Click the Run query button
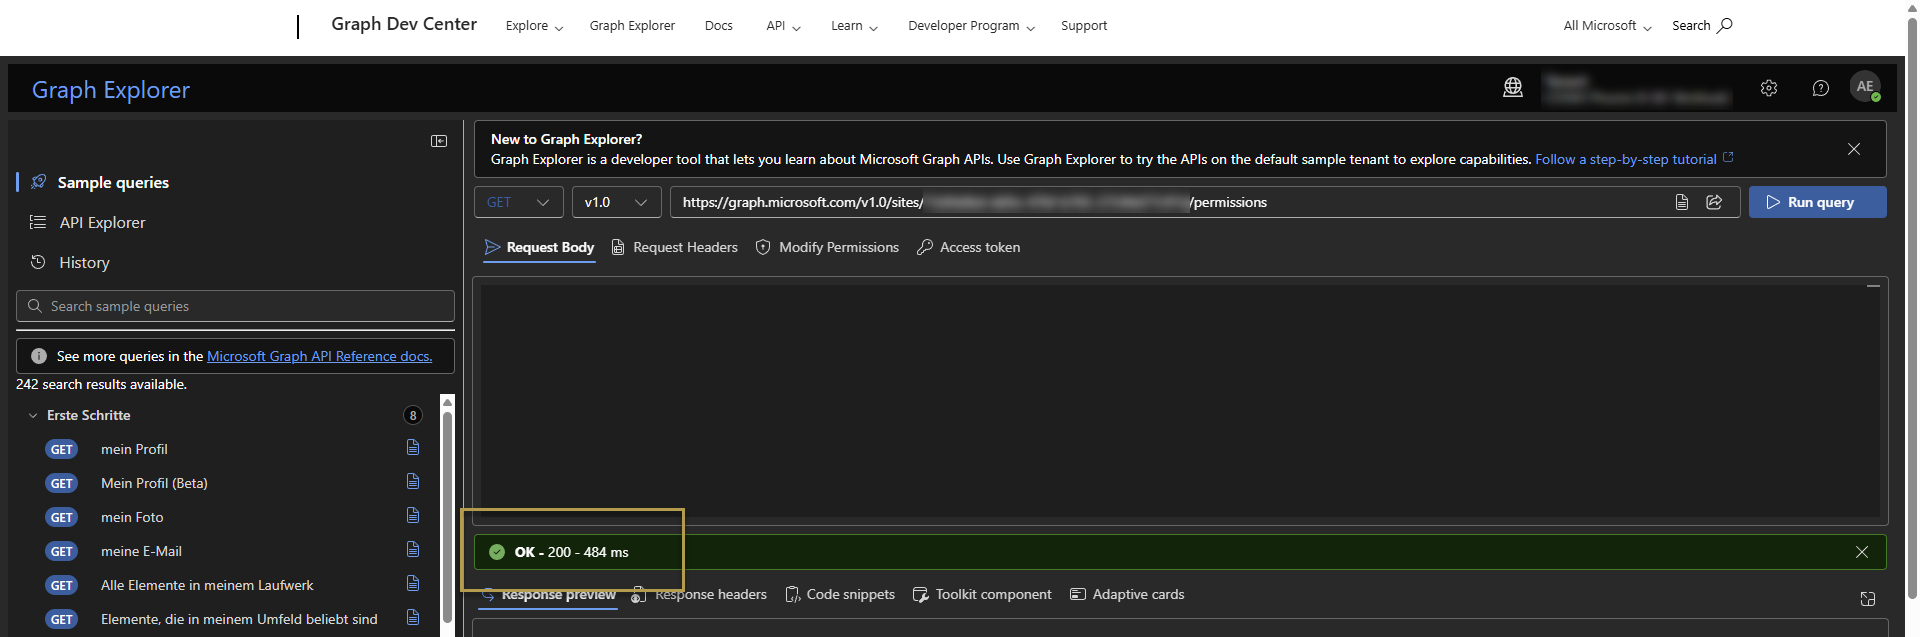 1817,202
